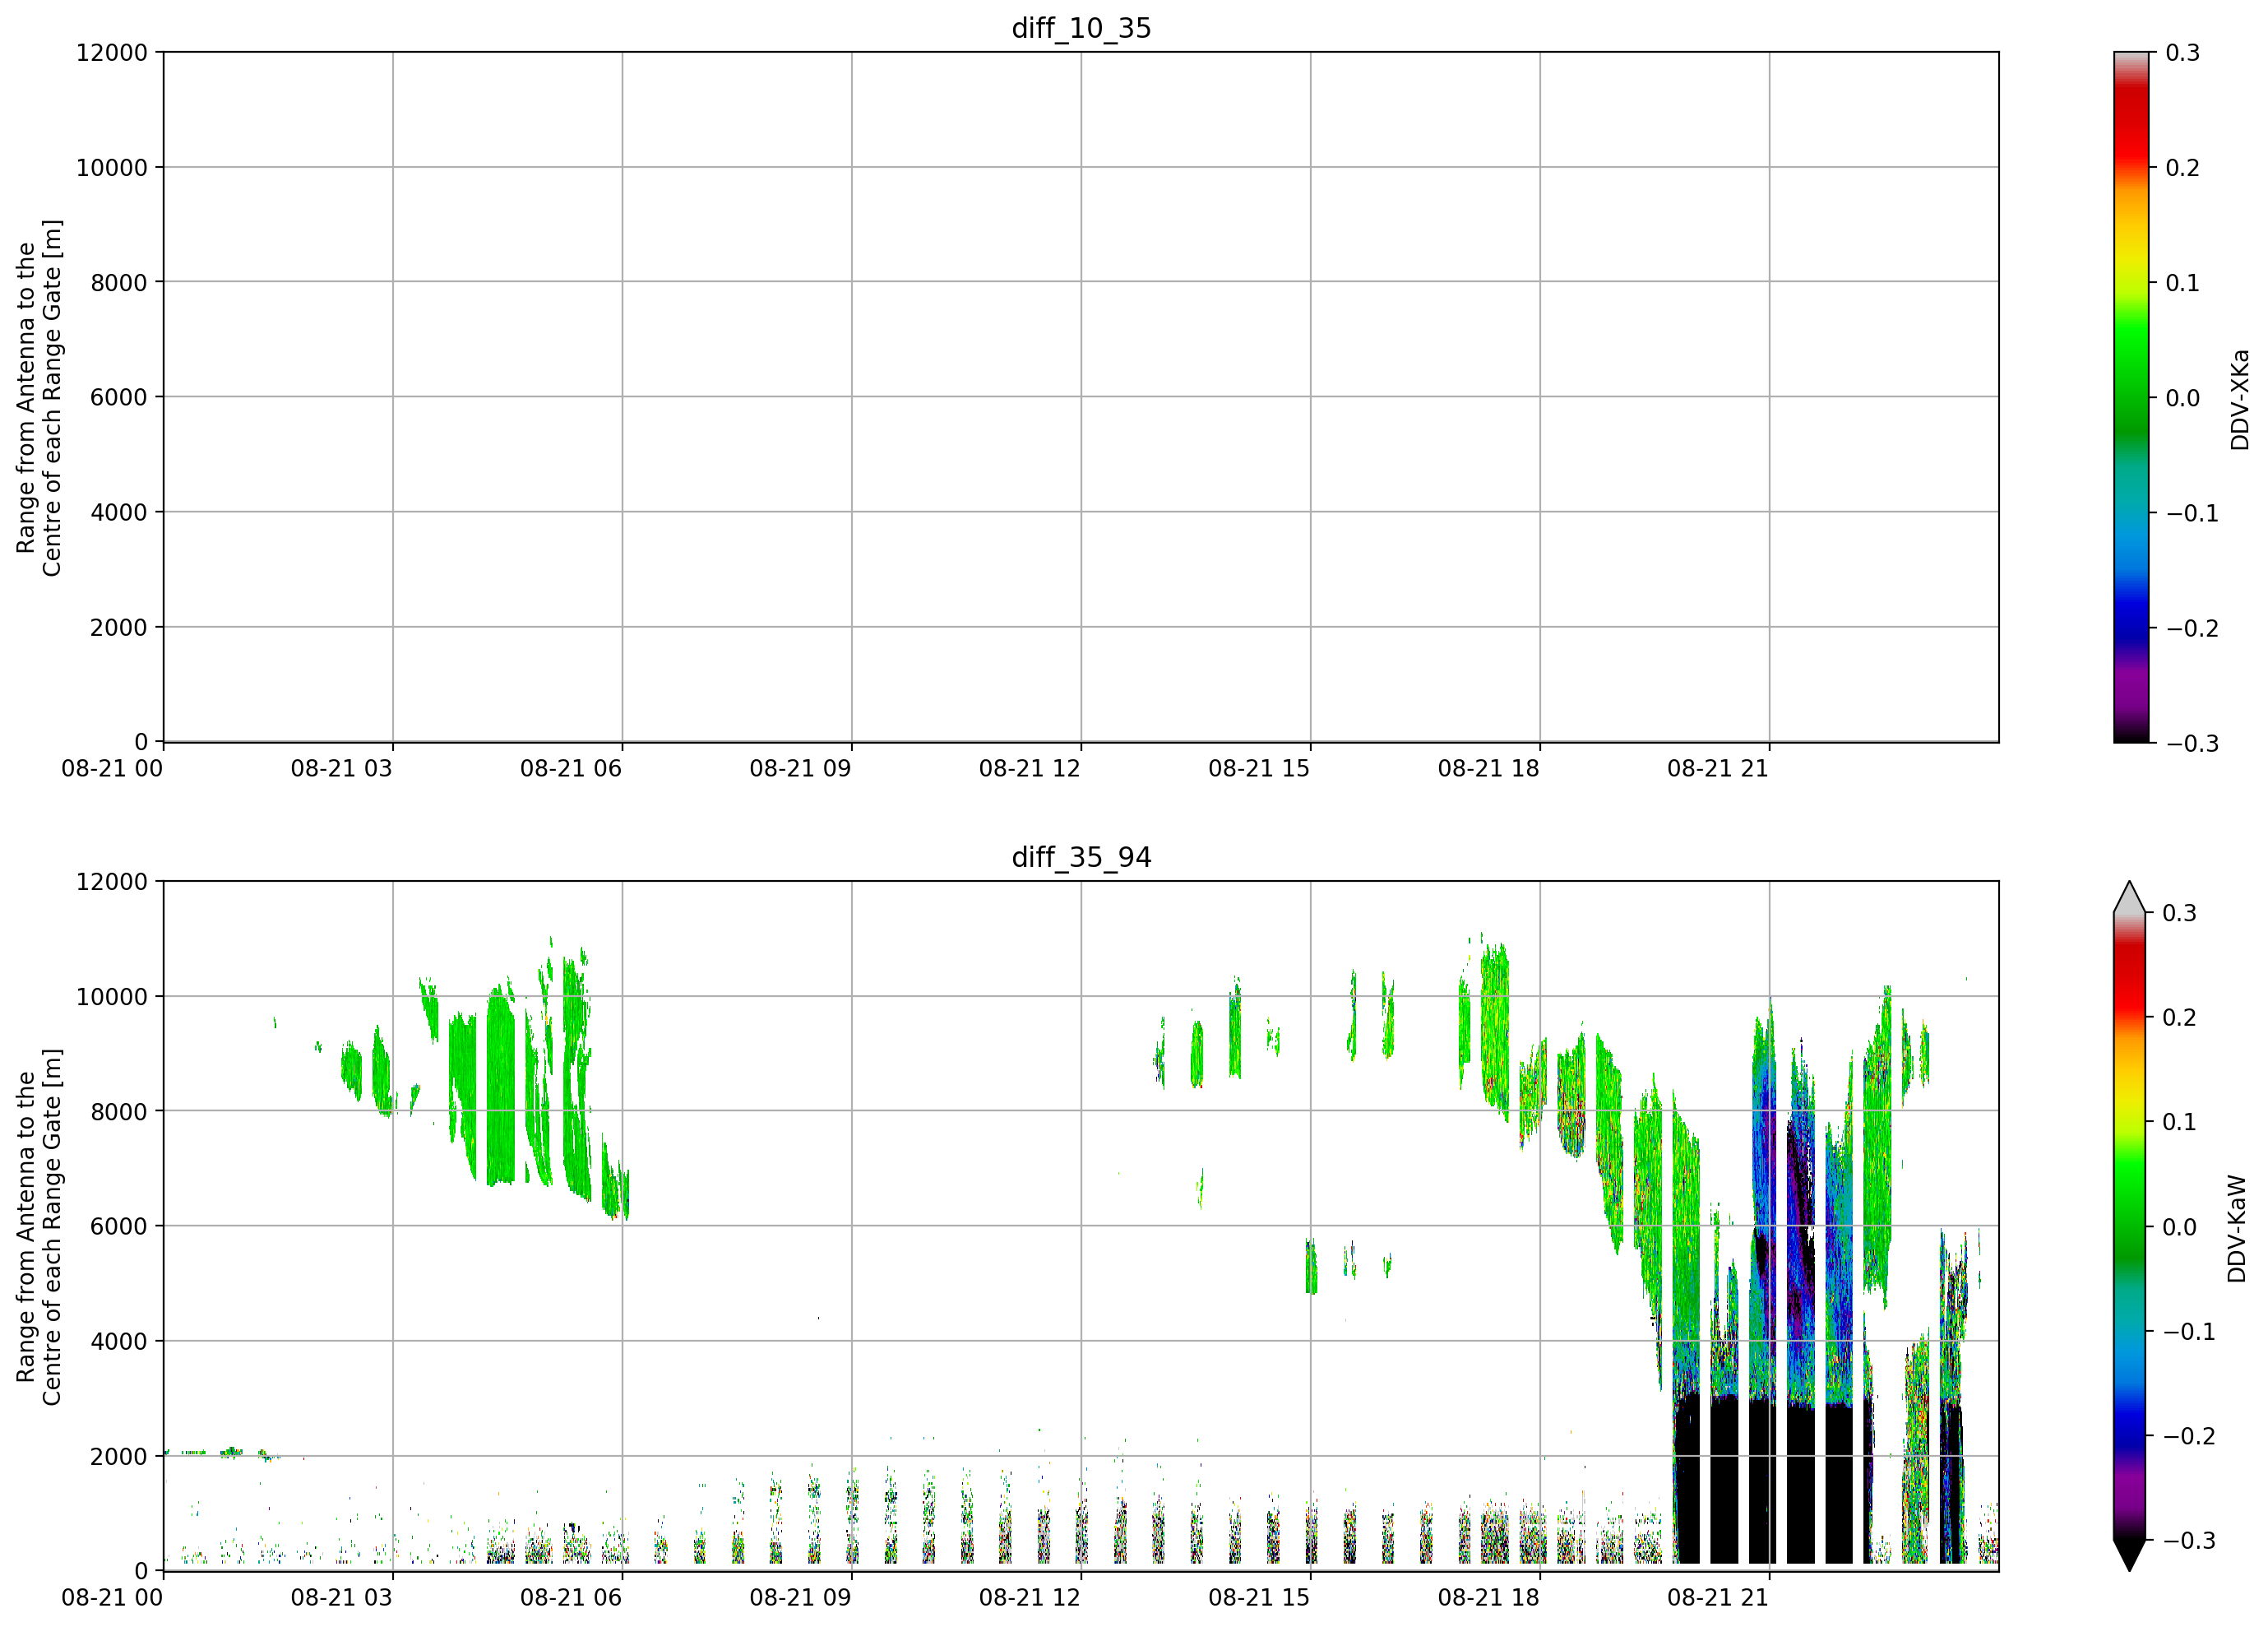2268x1627 pixels.
Task: Click the 4000 tick on diff_10_35 y-axis
Action: (x=119, y=512)
